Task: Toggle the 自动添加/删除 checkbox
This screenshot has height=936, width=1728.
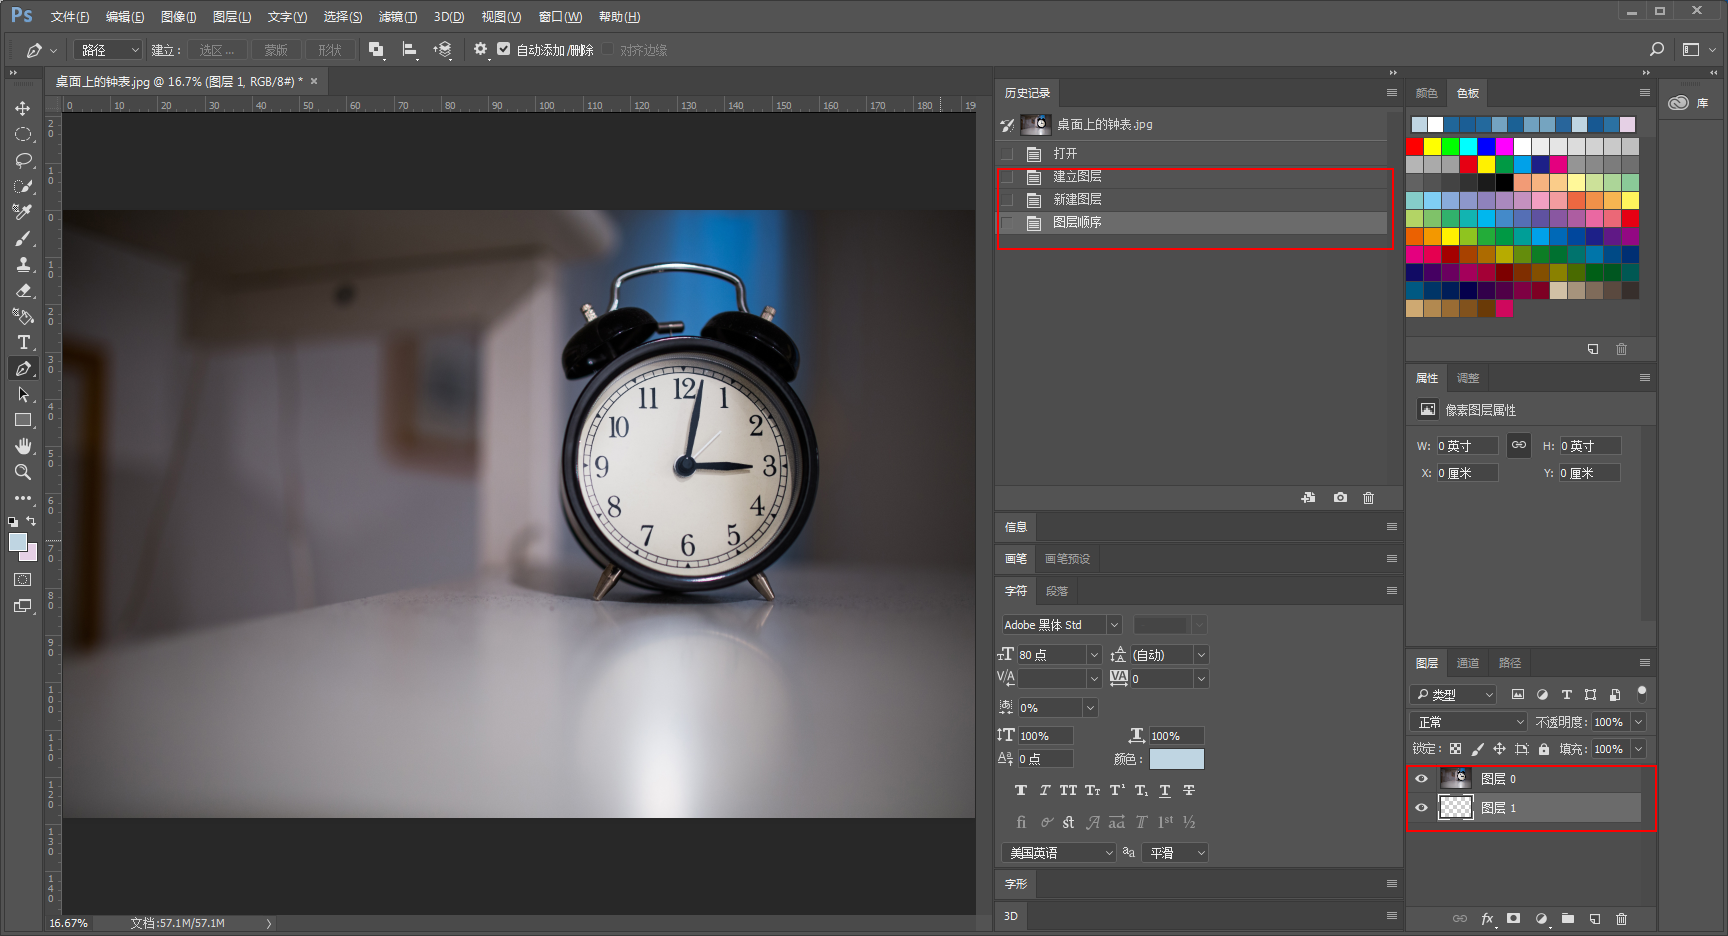Action: click(x=504, y=49)
